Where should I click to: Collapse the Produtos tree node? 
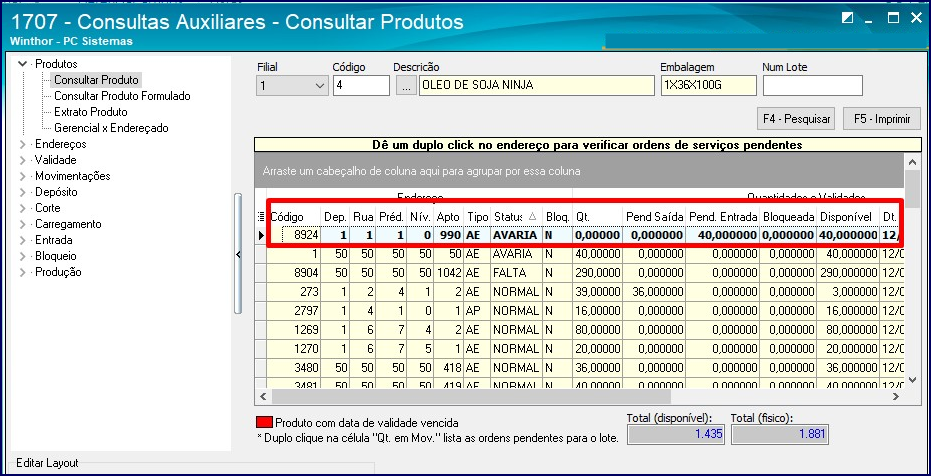tap(23, 64)
